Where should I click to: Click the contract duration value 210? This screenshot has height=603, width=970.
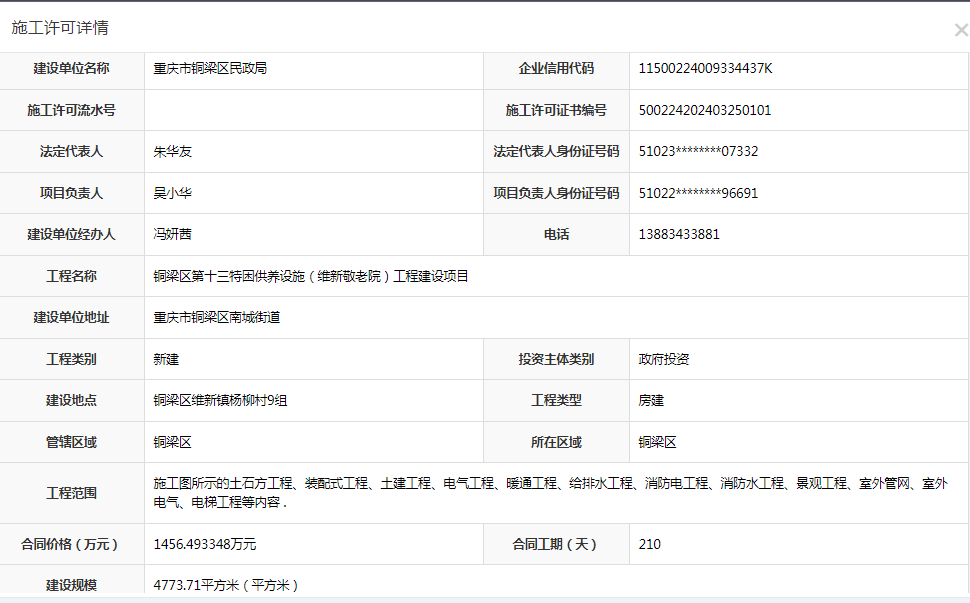click(650, 545)
